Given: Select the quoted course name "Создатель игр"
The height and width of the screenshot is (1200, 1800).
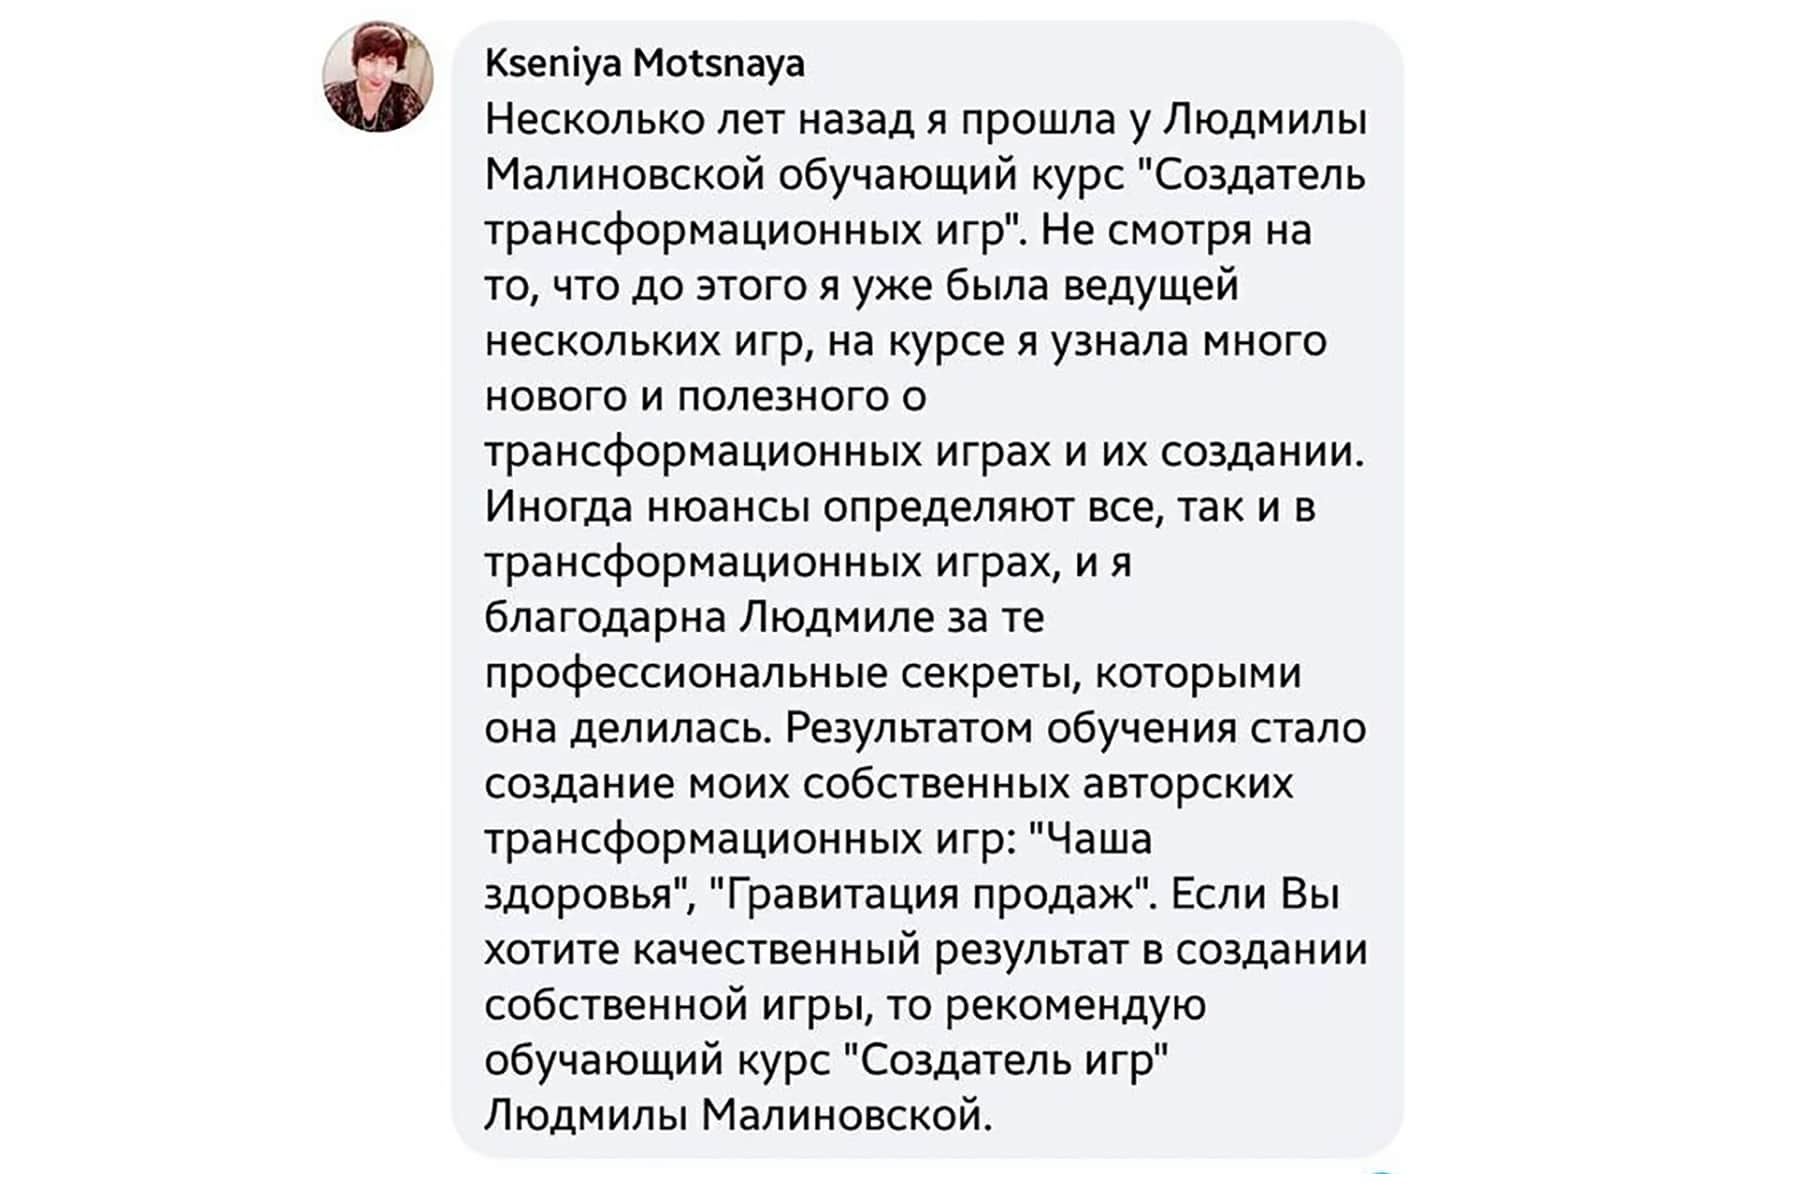Looking at the screenshot, I should (x=1007, y=1060).
